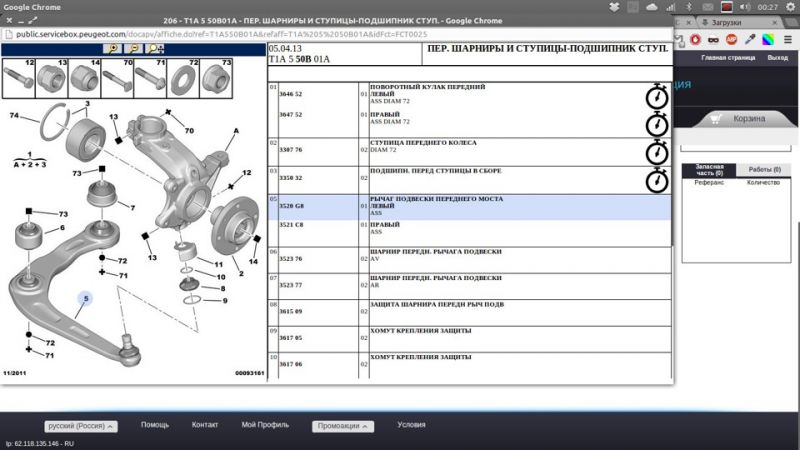
Task: Zoom out of the parts diagram
Action: tap(133, 48)
